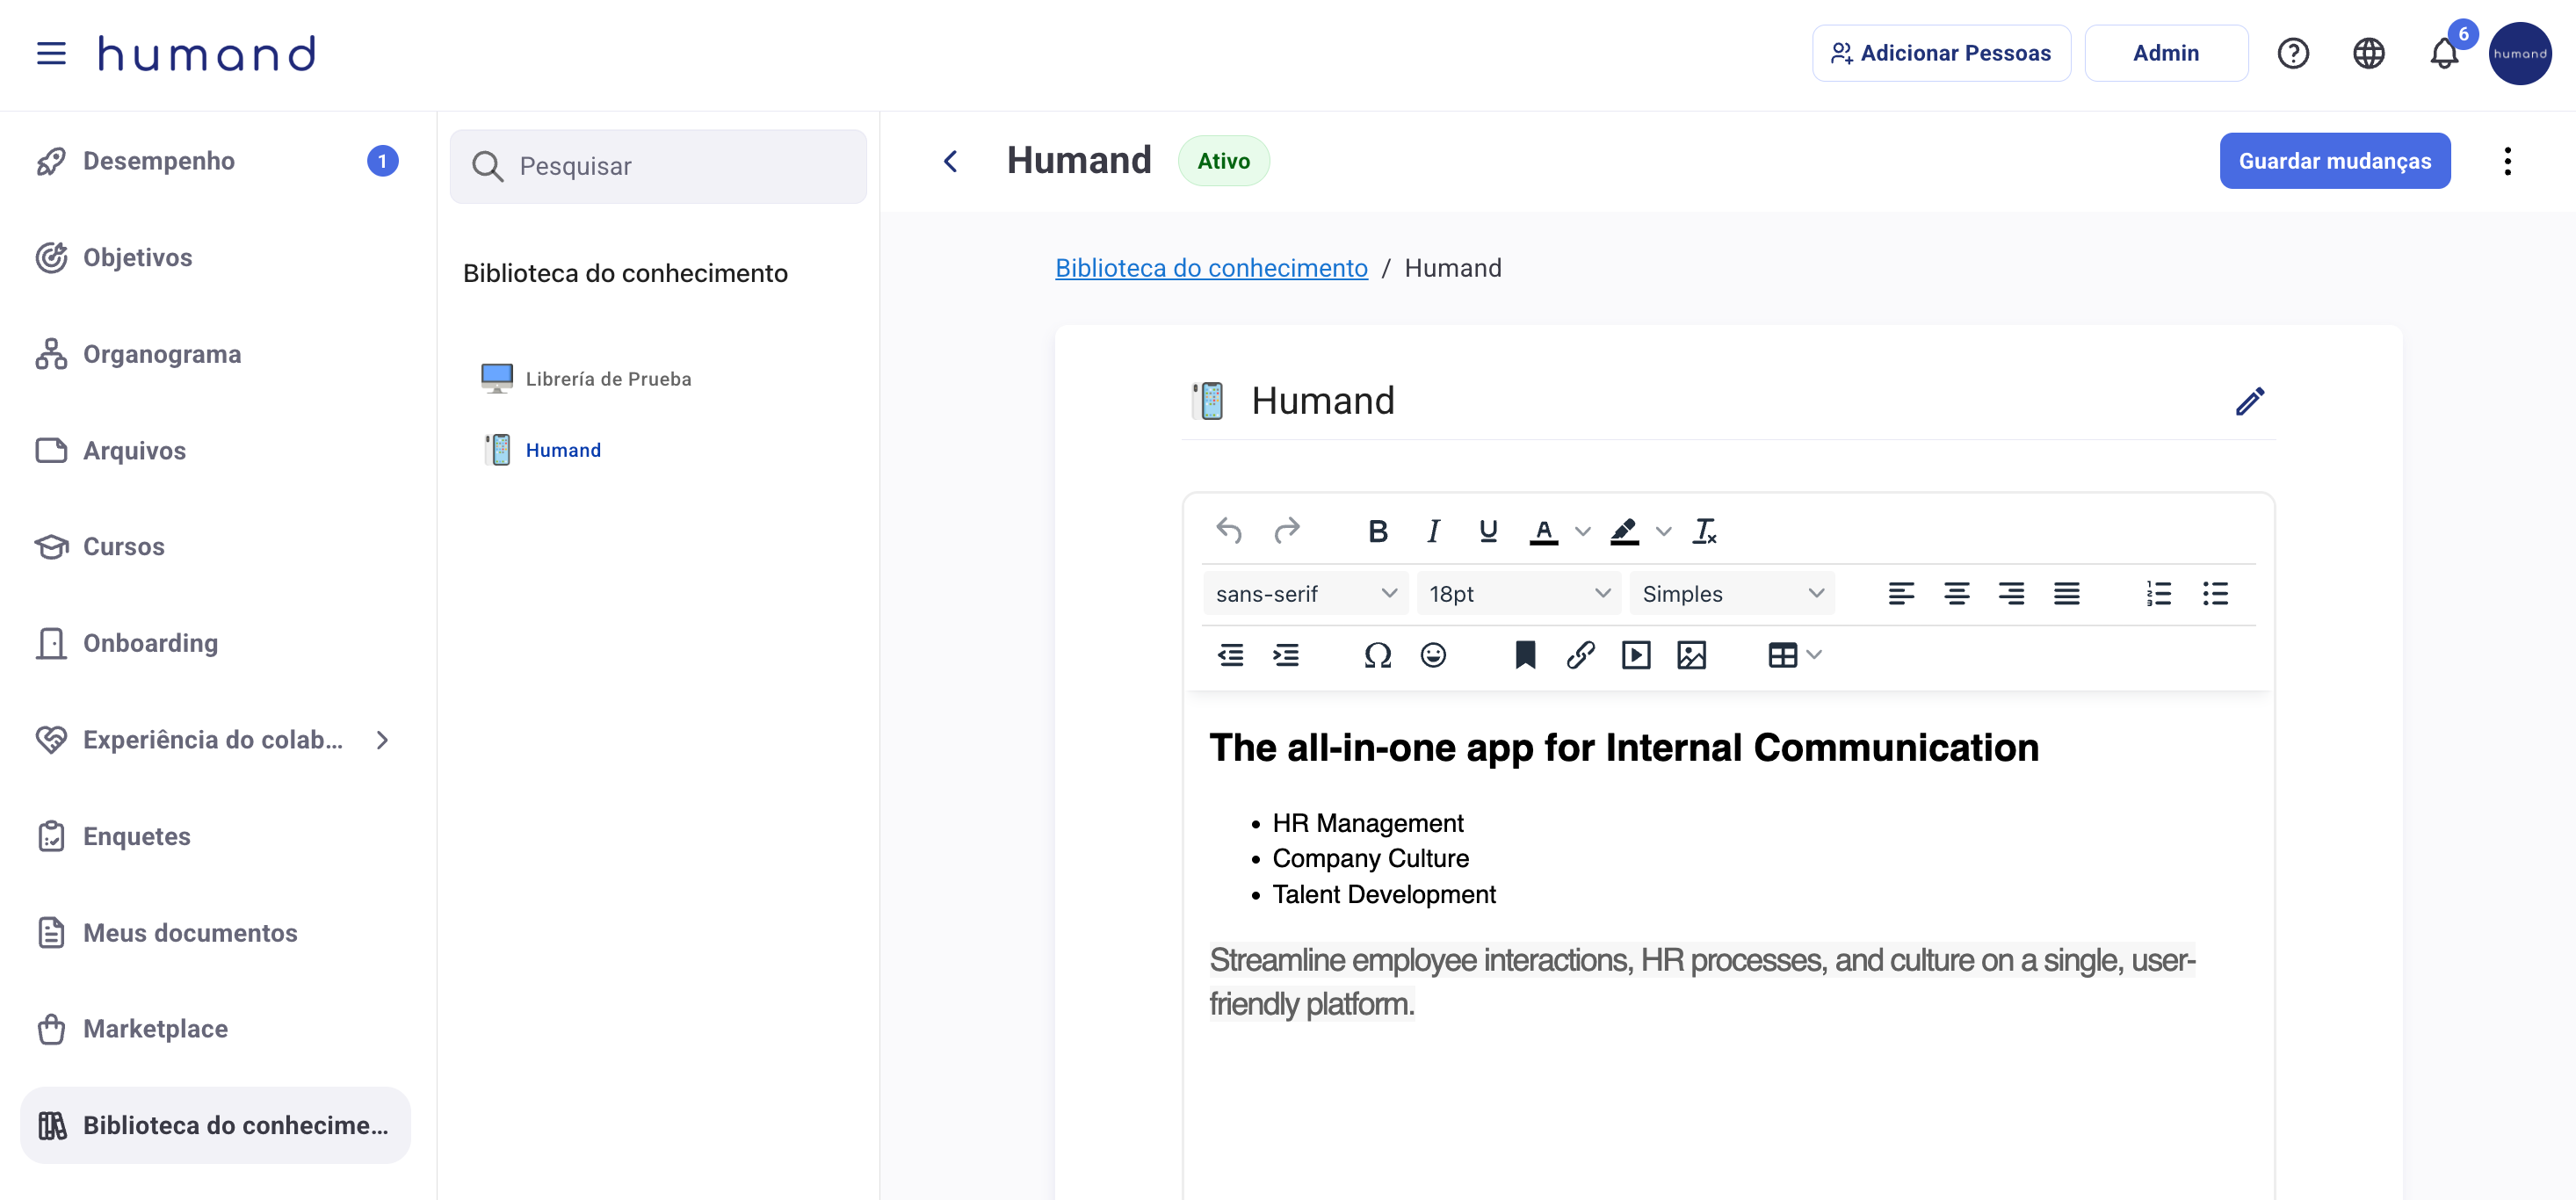
Task: Insert anchor bookmark icon
Action: pyautogui.click(x=1525, y=656)
